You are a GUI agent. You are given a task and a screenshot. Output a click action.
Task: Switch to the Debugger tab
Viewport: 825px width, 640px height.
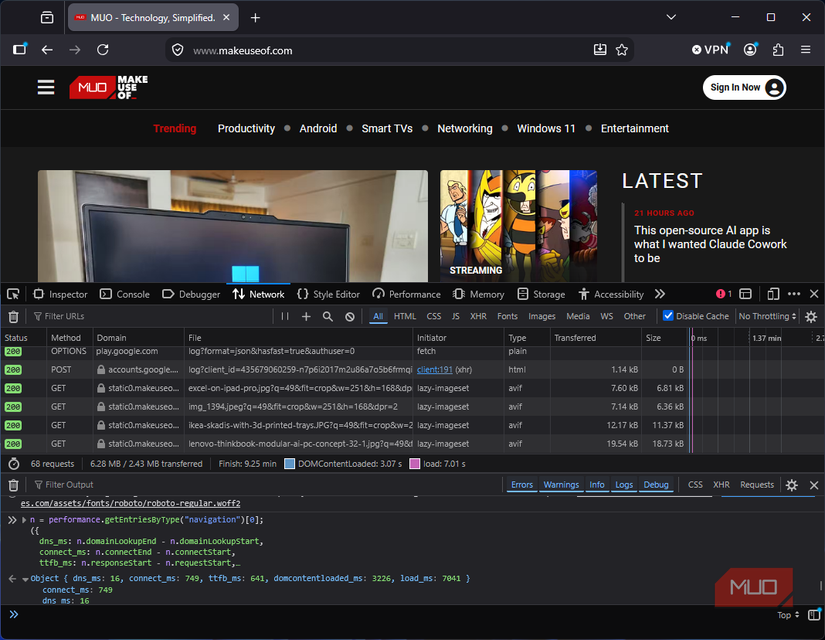191,294
